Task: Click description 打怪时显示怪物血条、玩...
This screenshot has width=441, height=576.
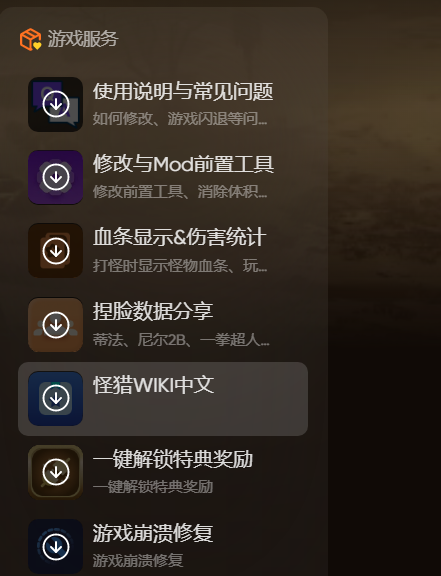Action: (180, 266)
